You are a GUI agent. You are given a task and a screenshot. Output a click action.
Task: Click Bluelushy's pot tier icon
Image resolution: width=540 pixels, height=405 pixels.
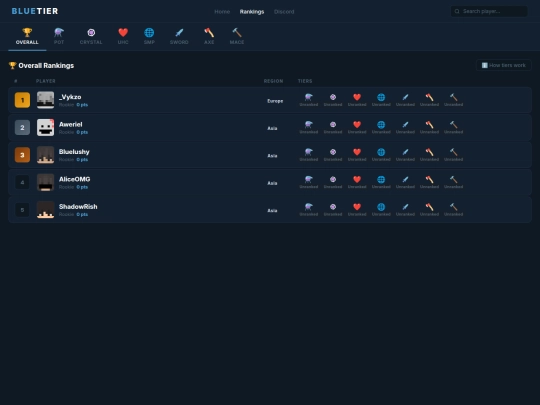tap(309, 152)
